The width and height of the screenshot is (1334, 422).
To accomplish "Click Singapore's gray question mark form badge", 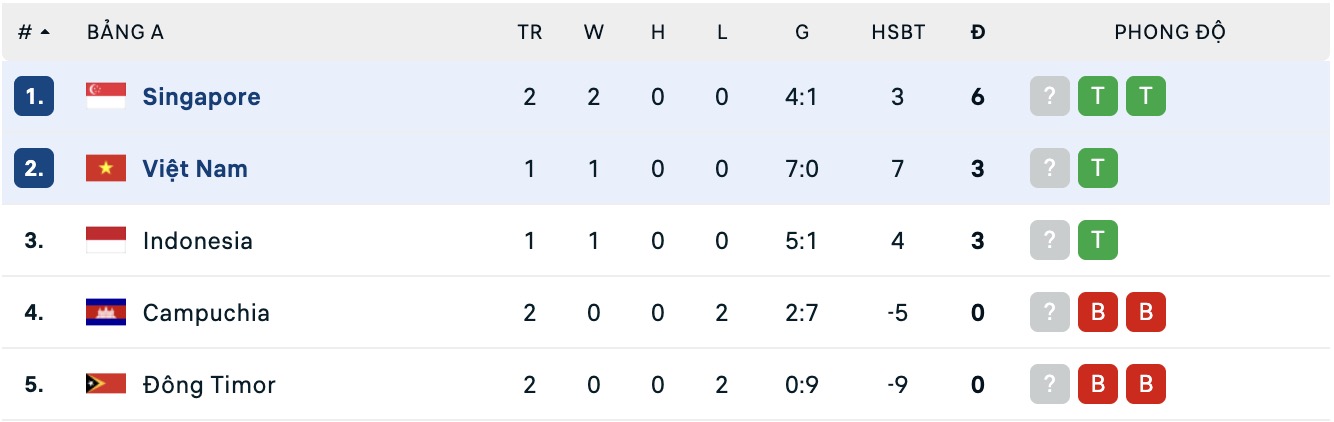I will [1050, 96].
